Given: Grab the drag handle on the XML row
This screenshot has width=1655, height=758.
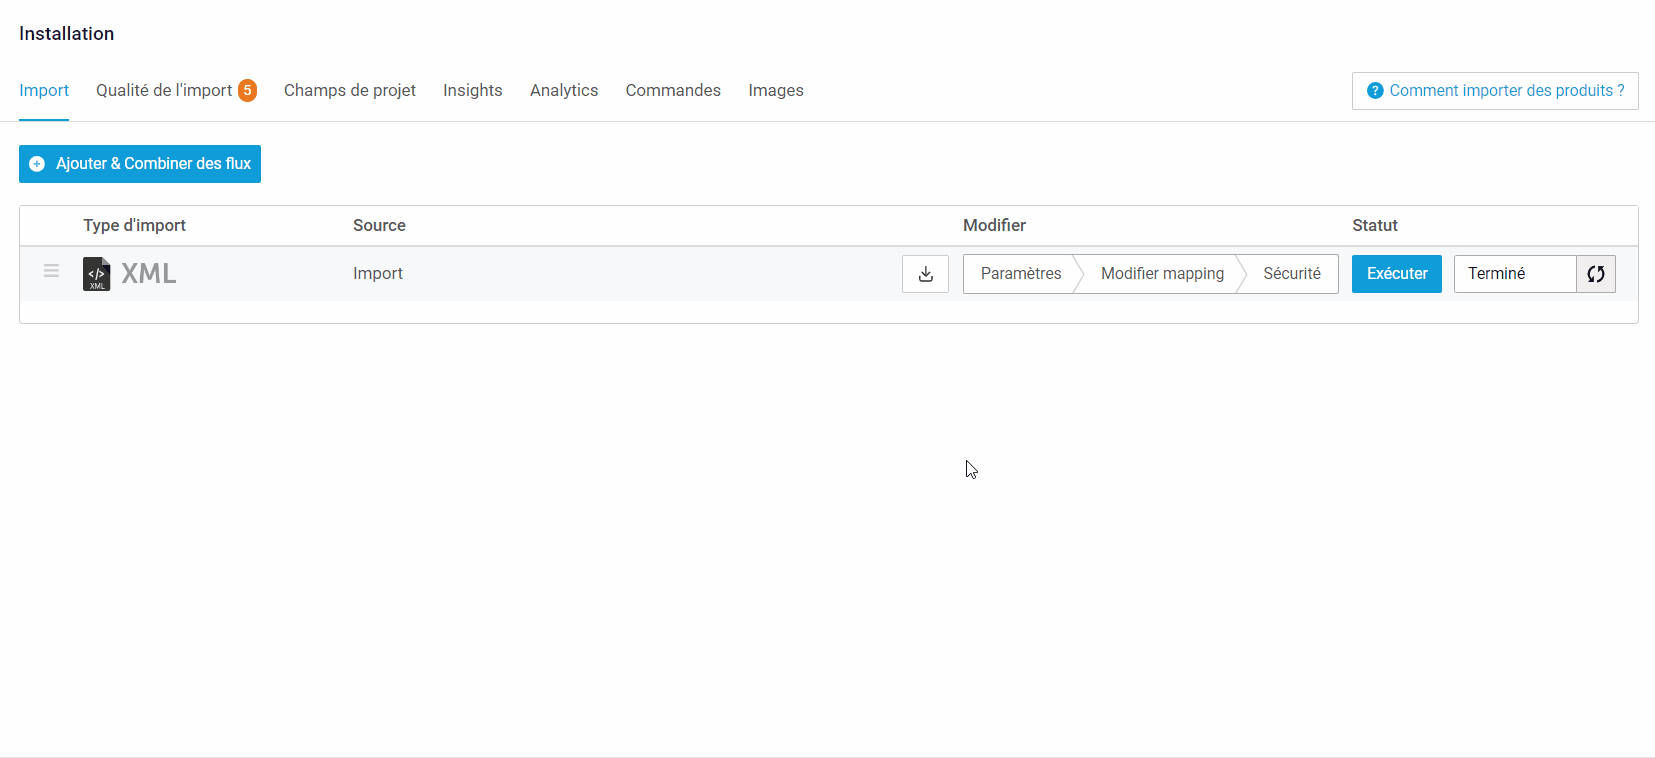Looking at the screenshot, I should point(51,271).
